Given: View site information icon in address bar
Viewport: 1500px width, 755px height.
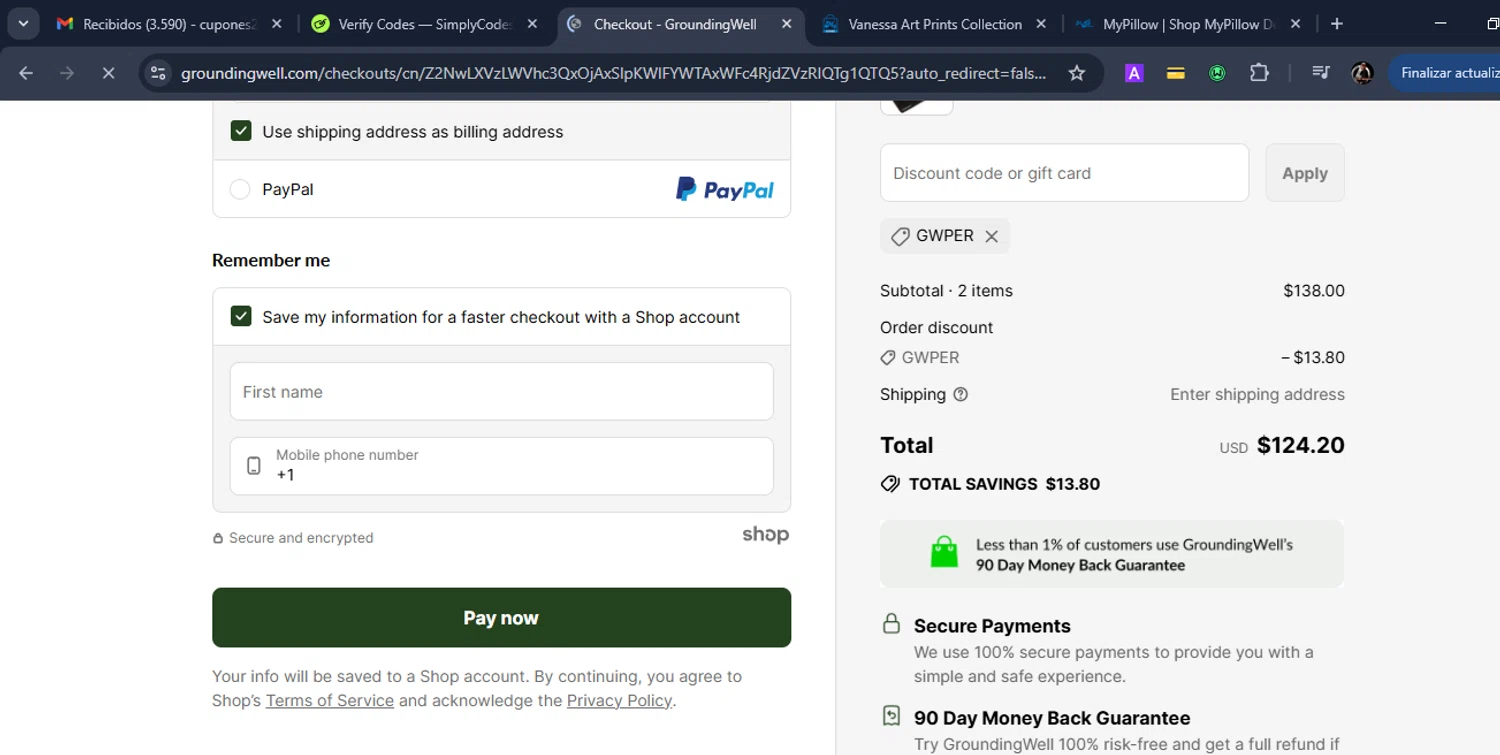Looking at the screenshot, I should click(x=158, y=73).
